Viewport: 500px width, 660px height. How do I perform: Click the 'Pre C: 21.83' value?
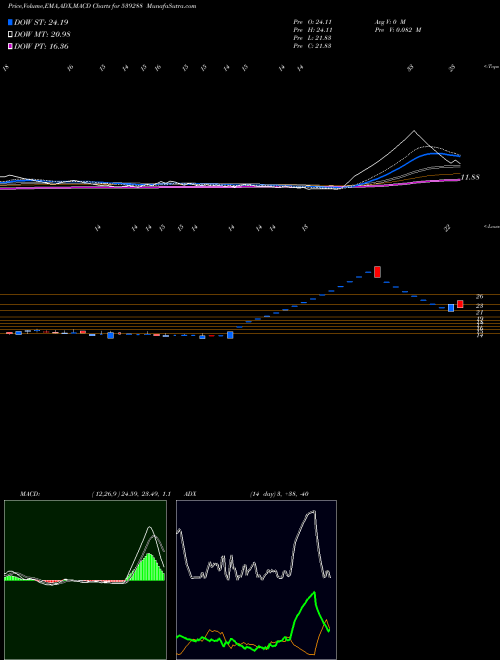pos(312,46)
